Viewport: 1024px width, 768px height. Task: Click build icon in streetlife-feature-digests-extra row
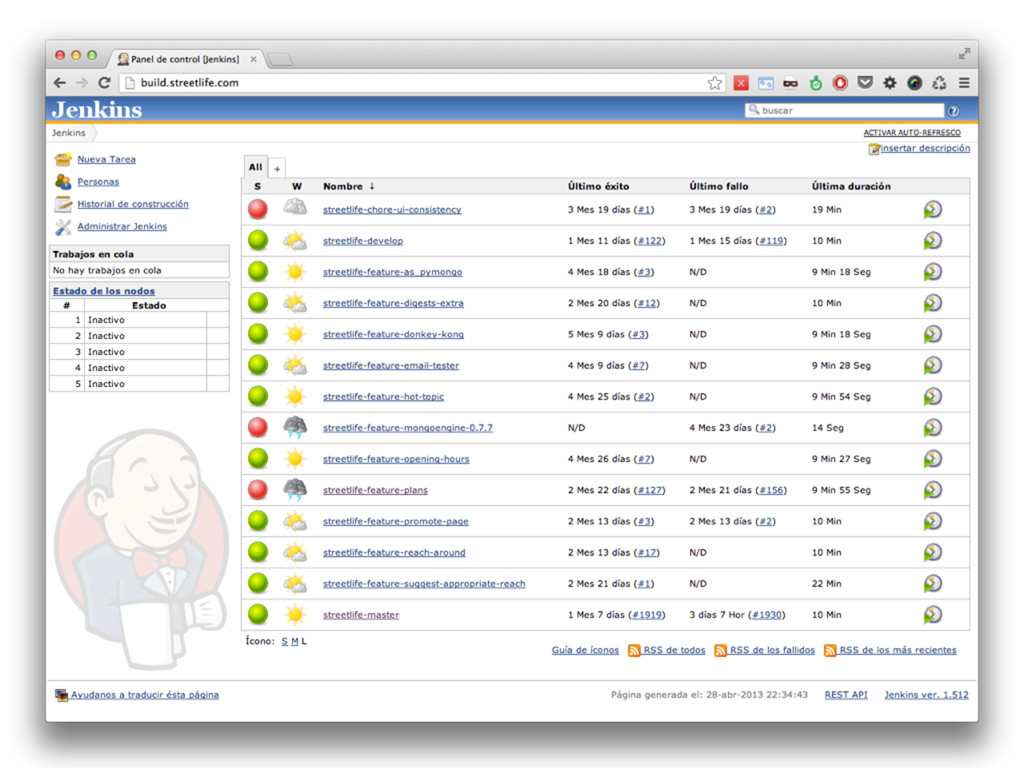[933, 303]
